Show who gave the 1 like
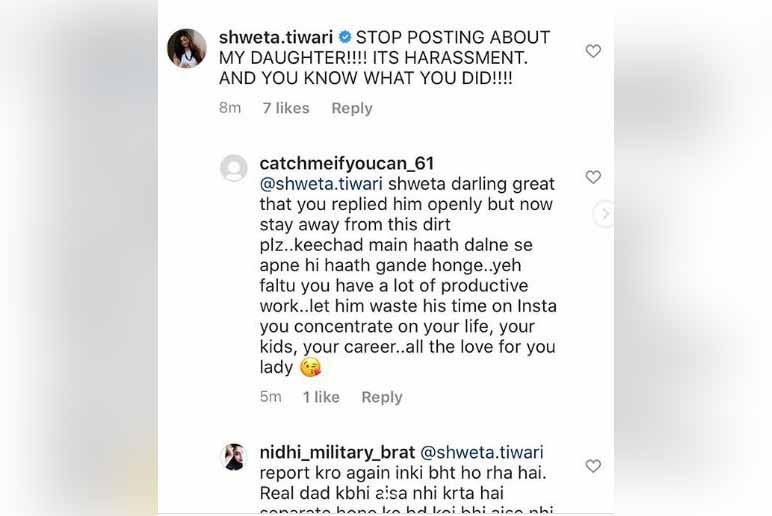 [x=321, y=397]
